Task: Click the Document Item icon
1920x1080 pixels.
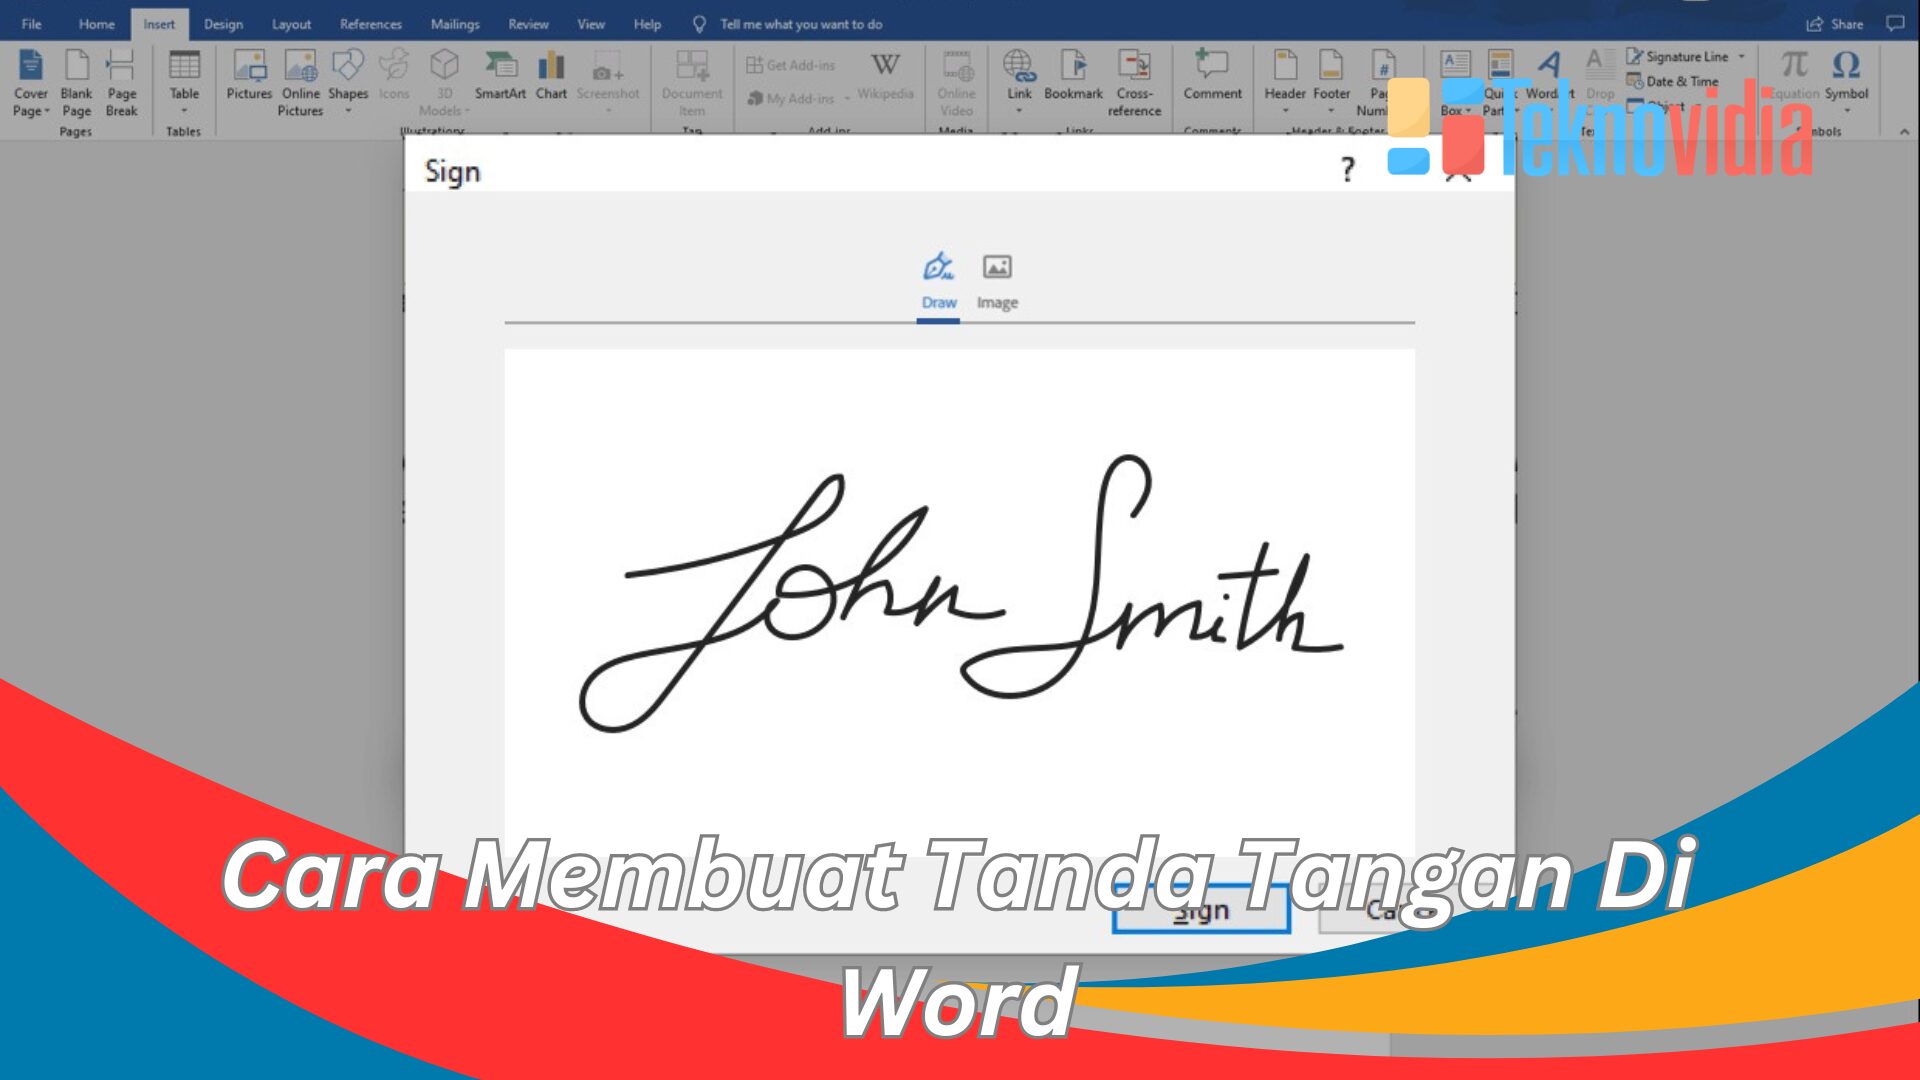Action: (691, 83)
